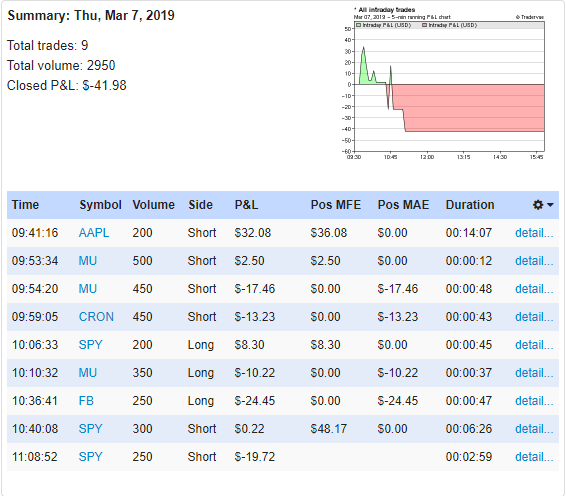View detail for 09:54:20 MU trade
This screenshot has width=566, height=496.
[534, 289]
